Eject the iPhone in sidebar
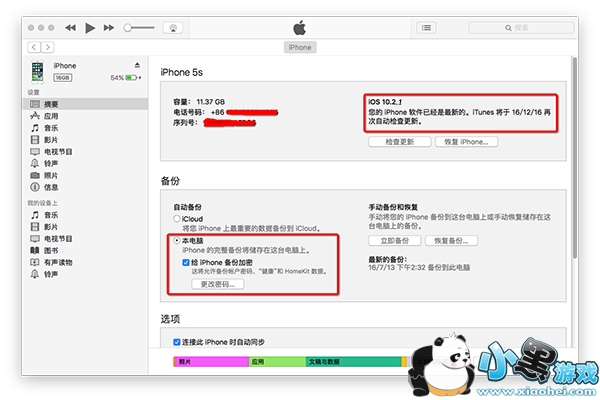 137,65
